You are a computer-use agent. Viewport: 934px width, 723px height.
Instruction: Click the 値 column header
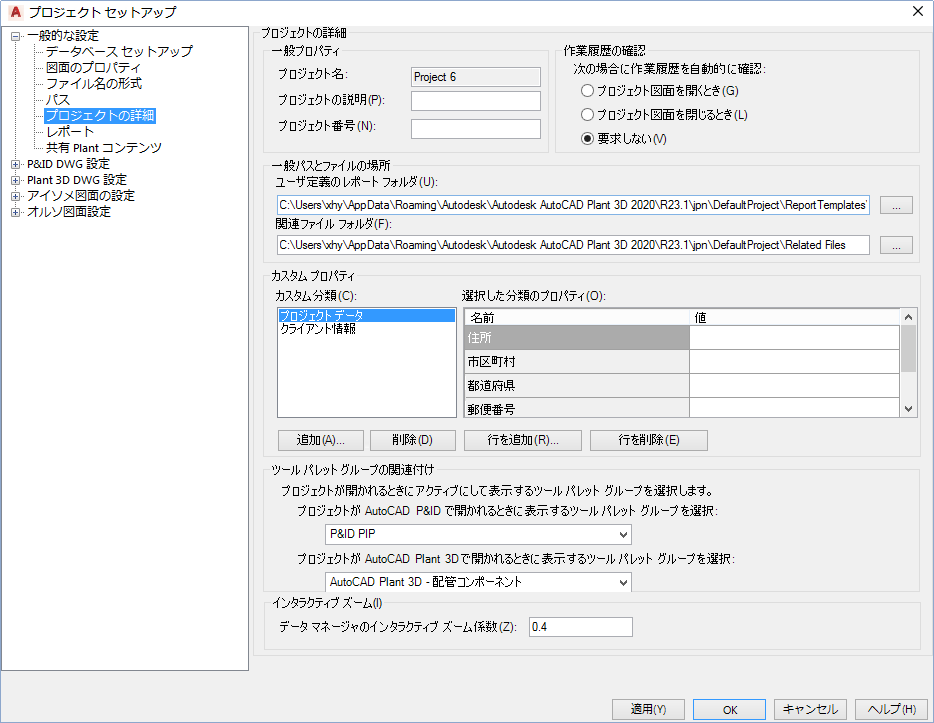(795, 317)
